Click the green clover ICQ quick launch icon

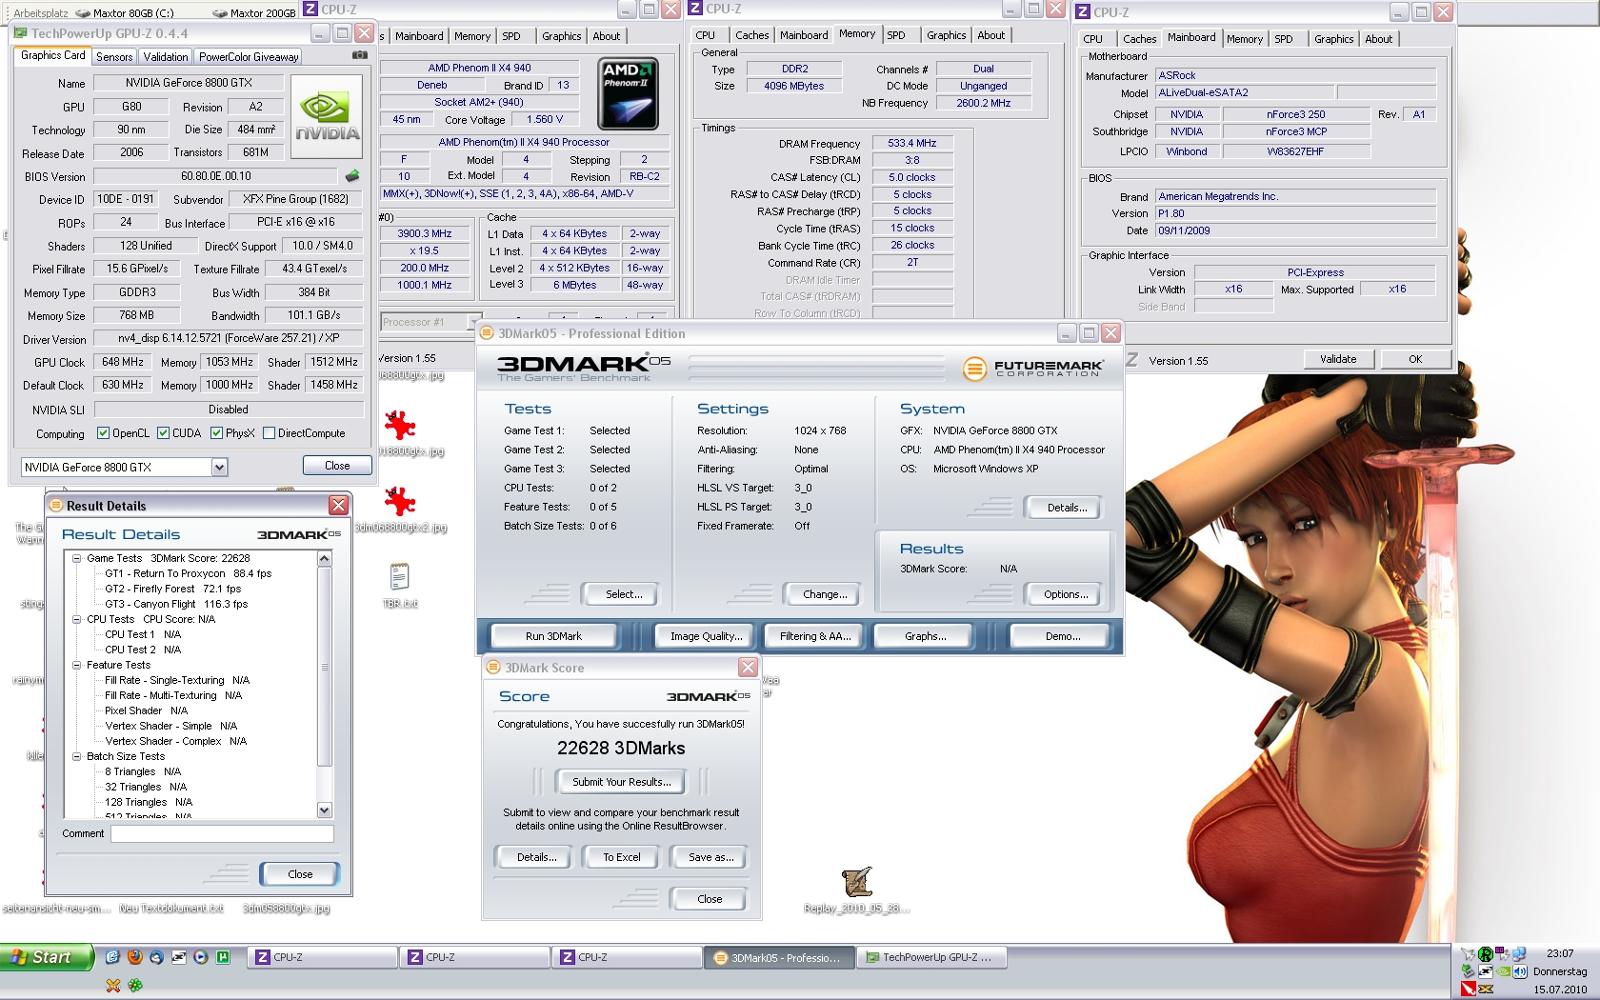click(135, 986)
